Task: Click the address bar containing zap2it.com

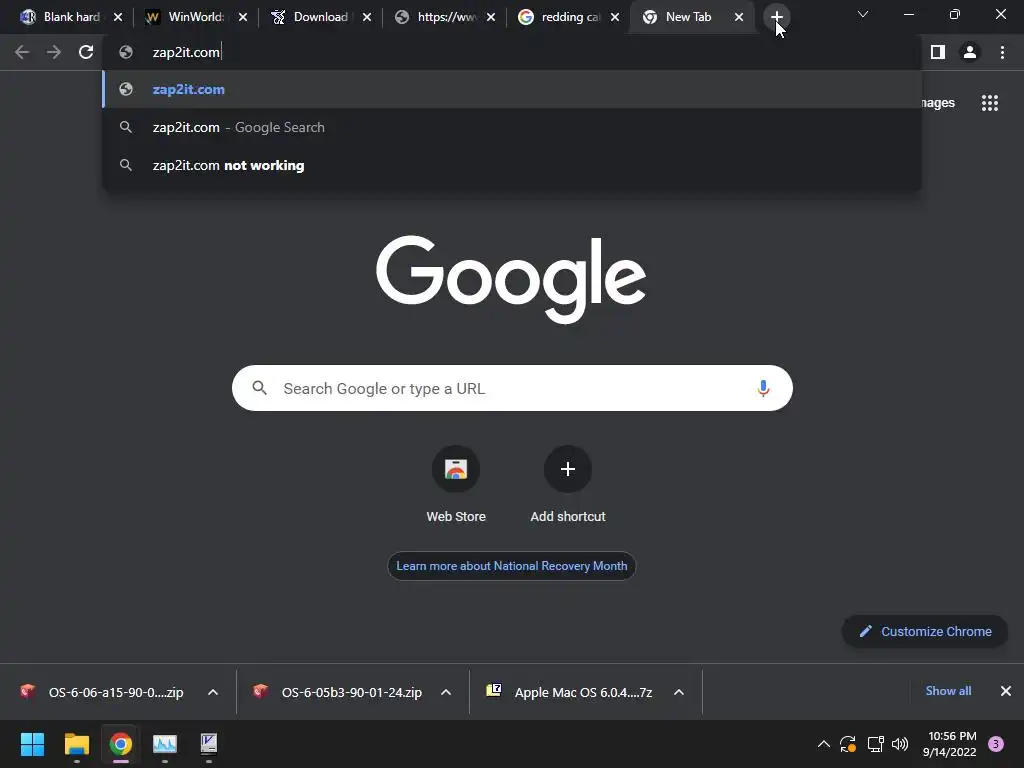Action: click(512, 52)
